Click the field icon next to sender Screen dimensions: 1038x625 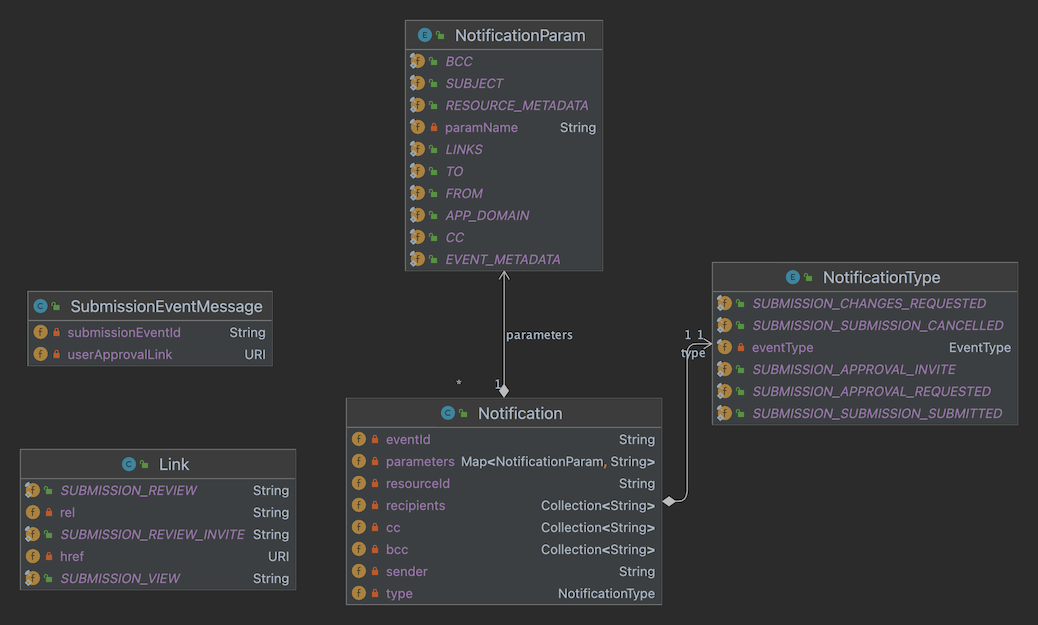click(x=359, y=571)
